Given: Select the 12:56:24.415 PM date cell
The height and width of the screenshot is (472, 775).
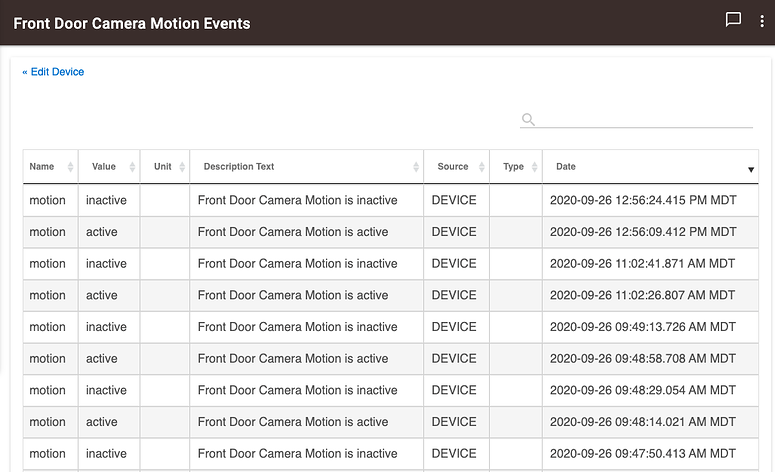Looking at the screenshot, I should pyautogui.click(x=643, y=200).
